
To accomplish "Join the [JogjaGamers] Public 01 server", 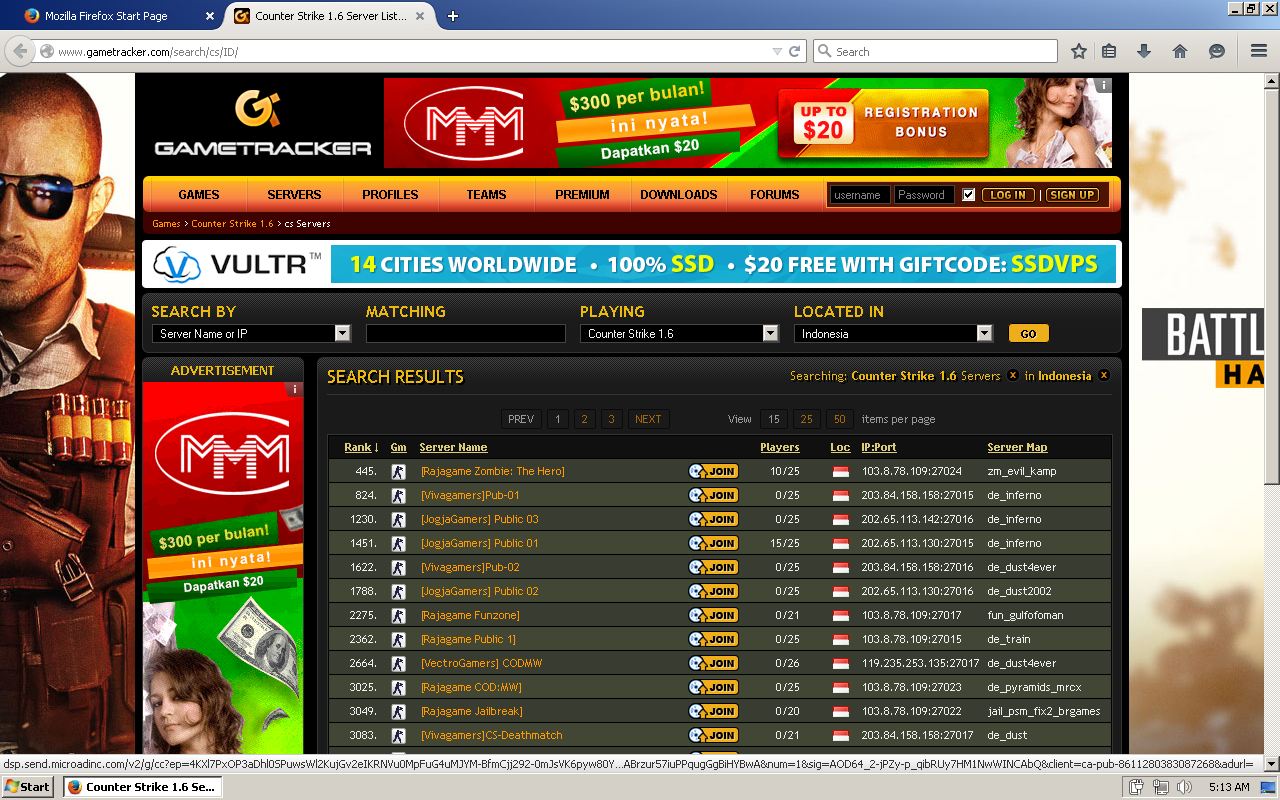I will [713, 543].
